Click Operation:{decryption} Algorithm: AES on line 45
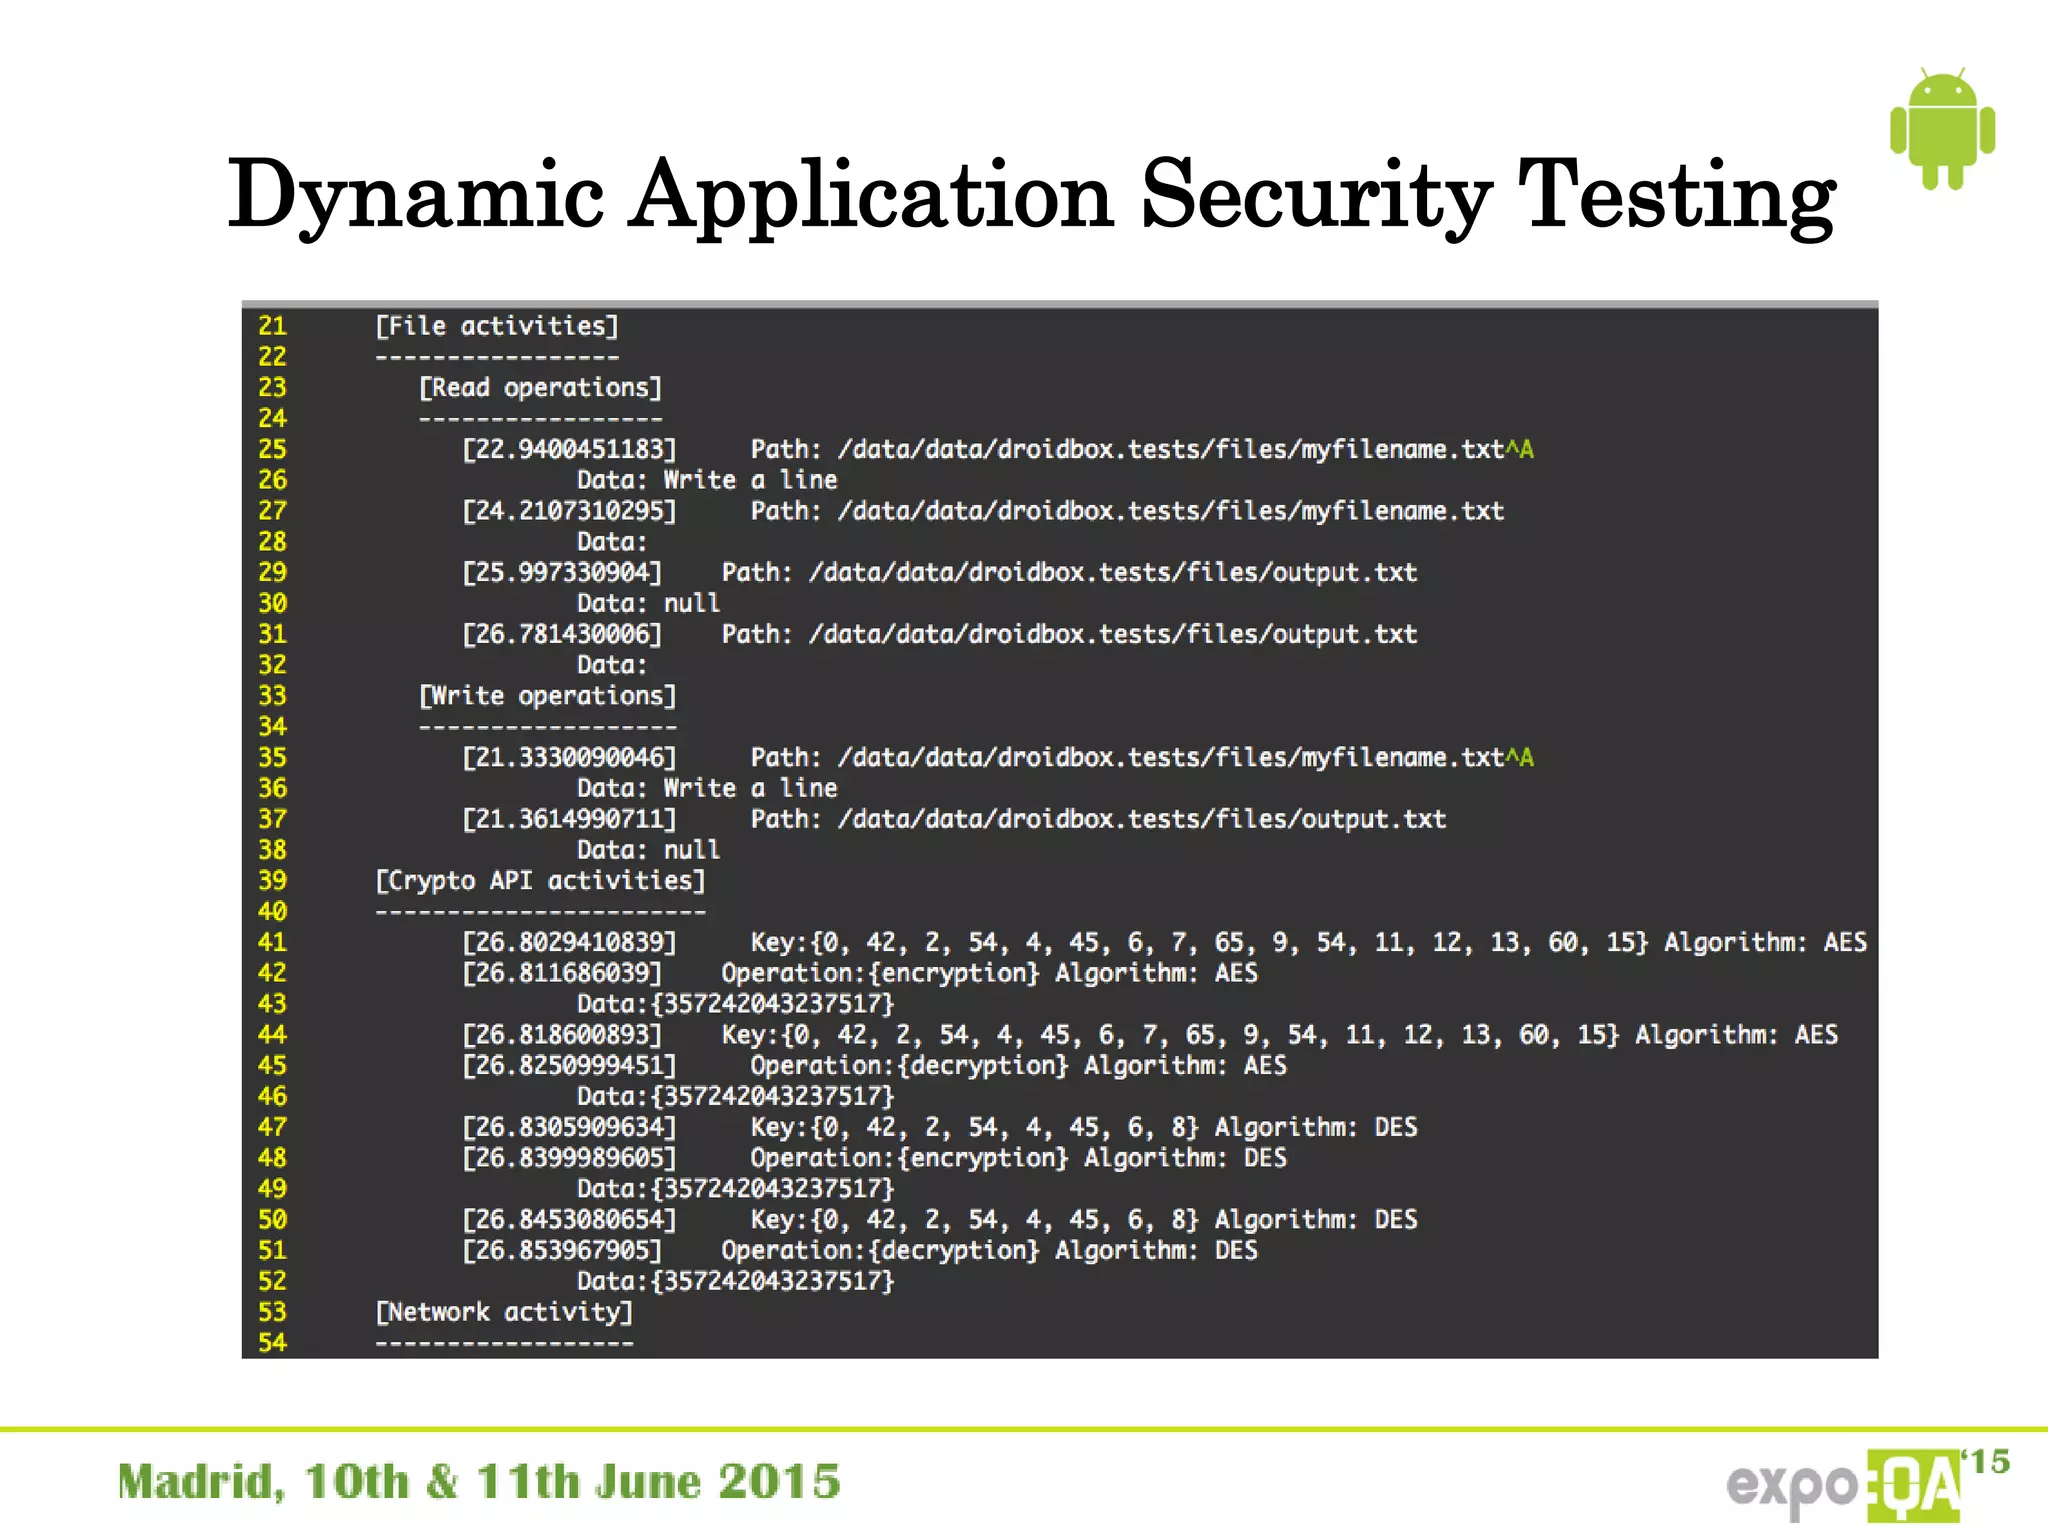Image resolution: width=2048 pixels, height=1536 pixels. click(x=1018, y=1066)
